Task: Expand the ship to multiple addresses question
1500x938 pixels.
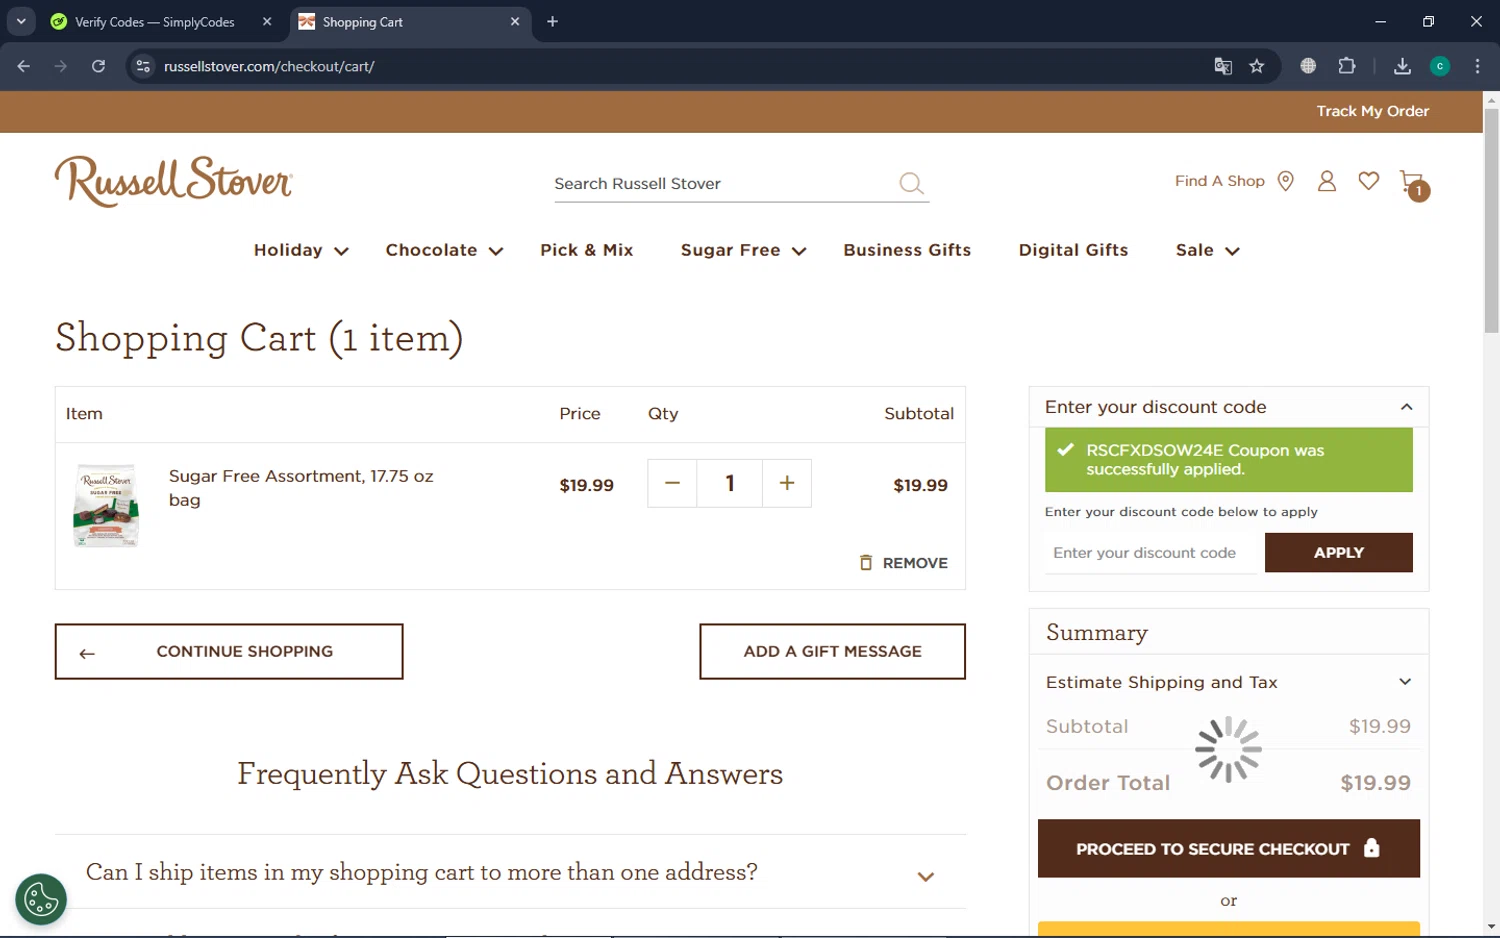Action: (x=925, y=876)
